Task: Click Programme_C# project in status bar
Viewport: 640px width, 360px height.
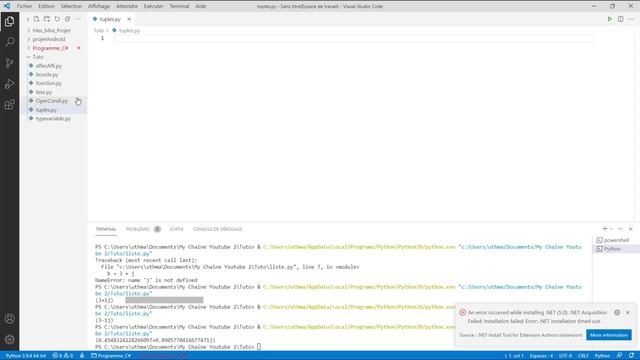Action: [111, 356]
